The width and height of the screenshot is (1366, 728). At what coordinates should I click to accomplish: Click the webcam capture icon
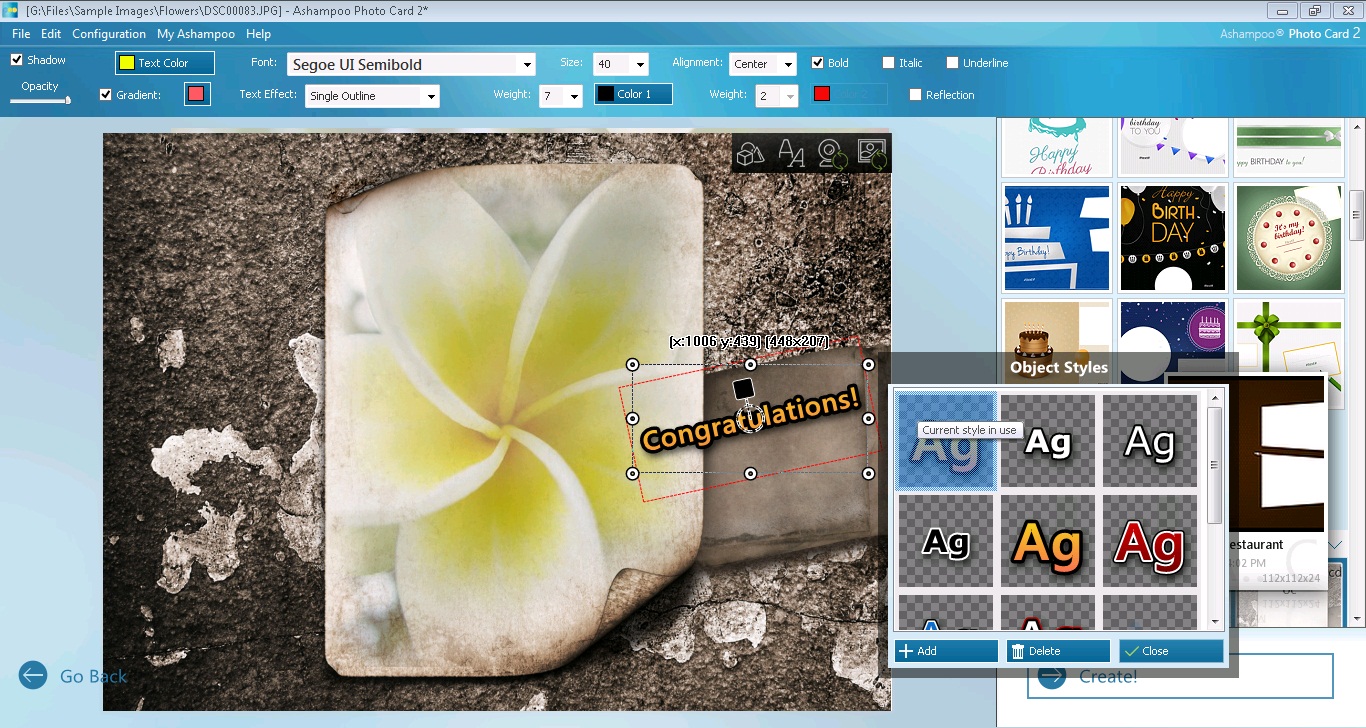tap(831, 154)
